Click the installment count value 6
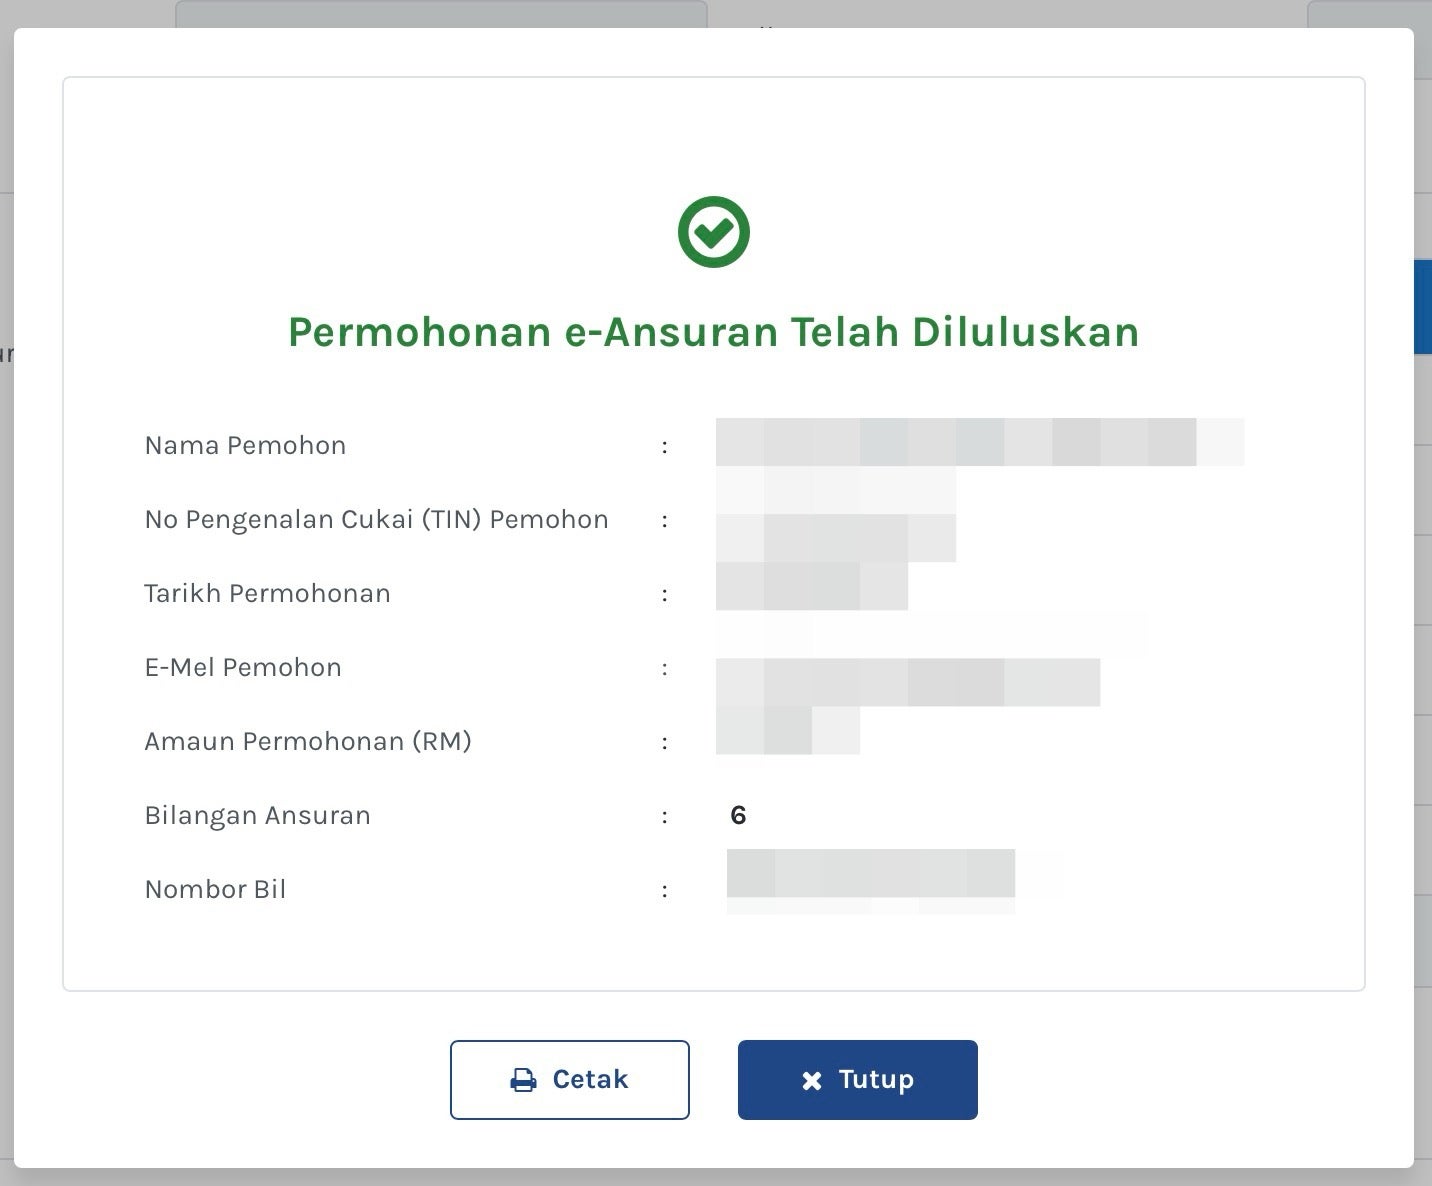The image size is (1432, 1186). pyautogui.click(x=738, y=815)
